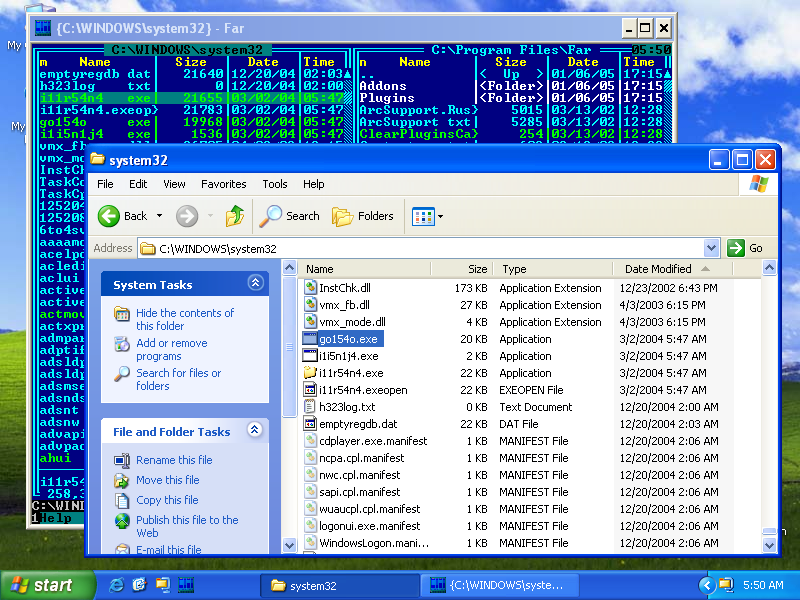This screenshot has width=800, height=600.
Task: Select the i1i5n1j4.exe application icon
Action: click(310, 356)
